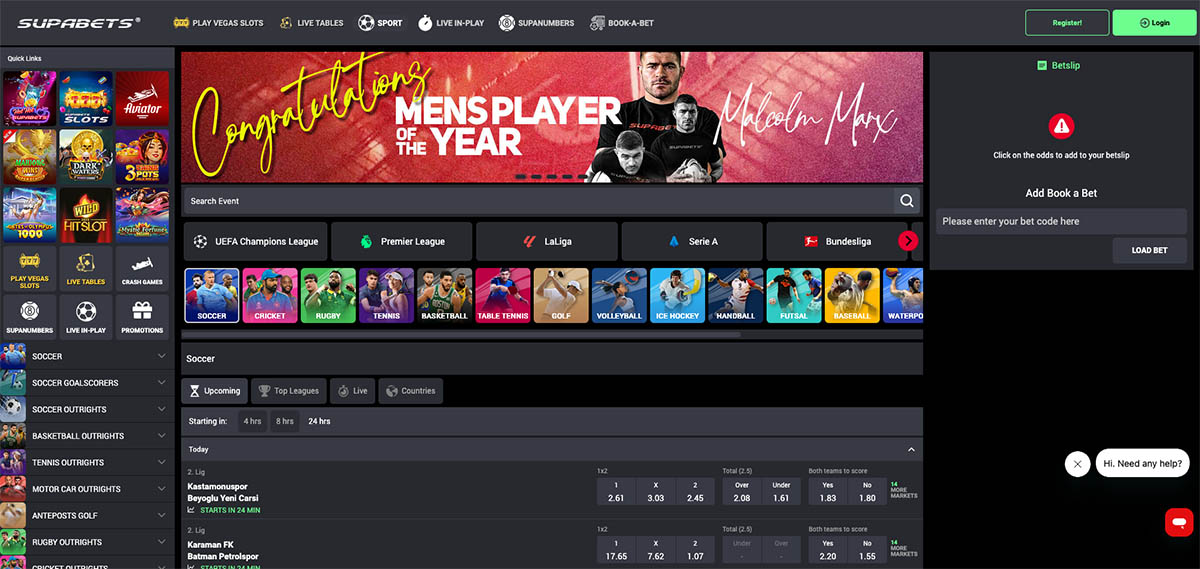Select the Cricket sport icon
Screen dimensions: 1200x569
coord(270,295)
